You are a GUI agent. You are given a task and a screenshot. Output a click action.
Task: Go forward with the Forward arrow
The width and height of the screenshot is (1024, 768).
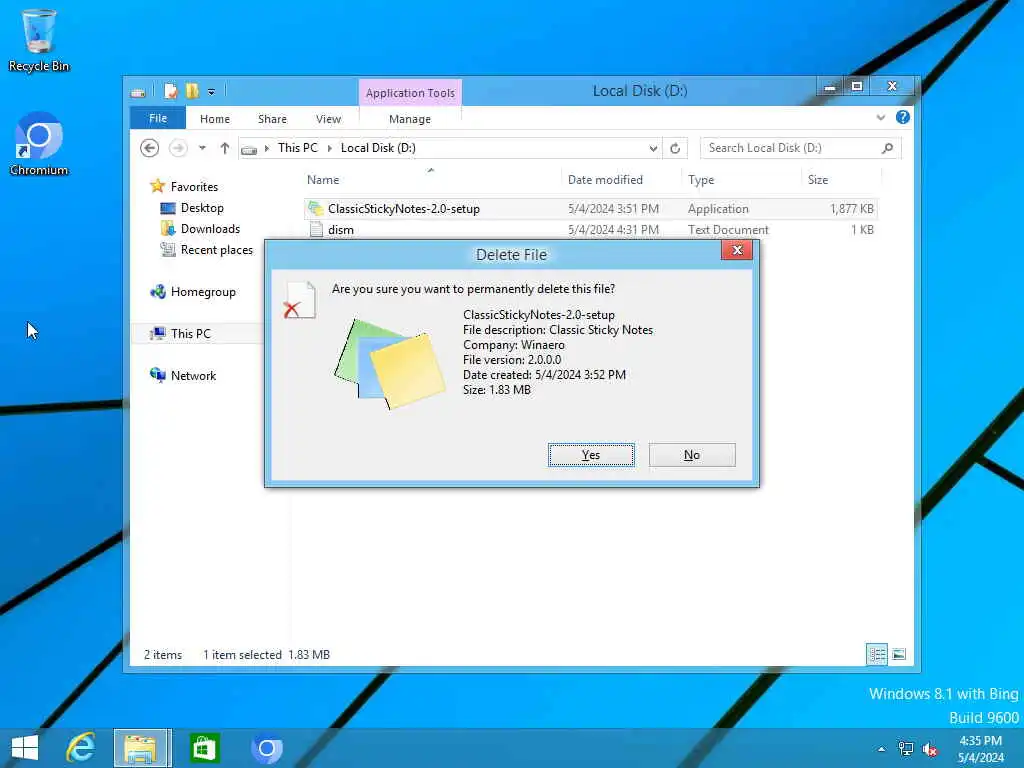(x=178, y=148)
